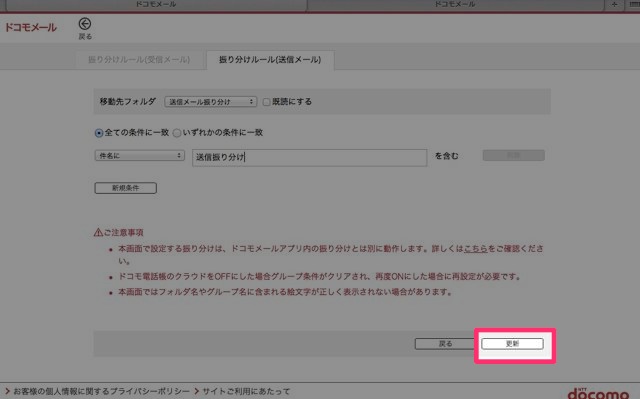Open the サイトご利用にあたって footer link
640x399 pixels.
[246, 391]
